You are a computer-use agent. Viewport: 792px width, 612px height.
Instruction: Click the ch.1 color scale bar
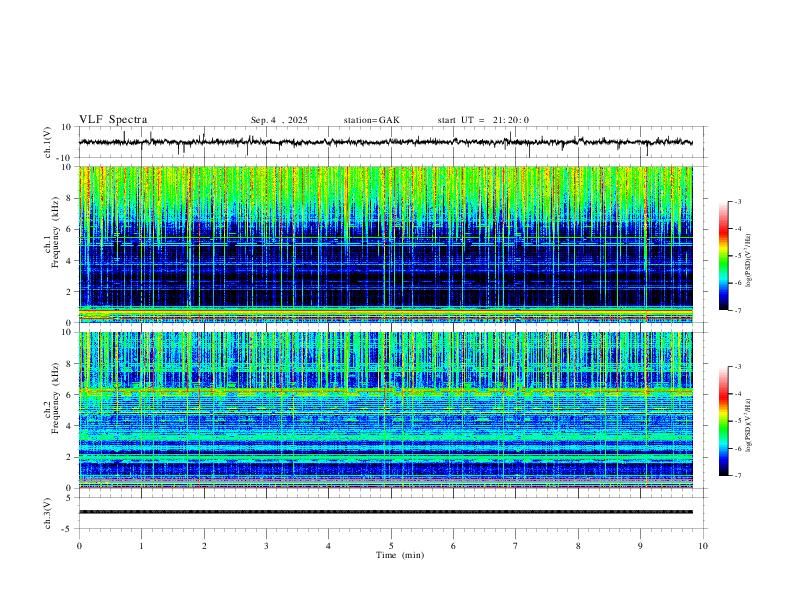coord(723,256)
